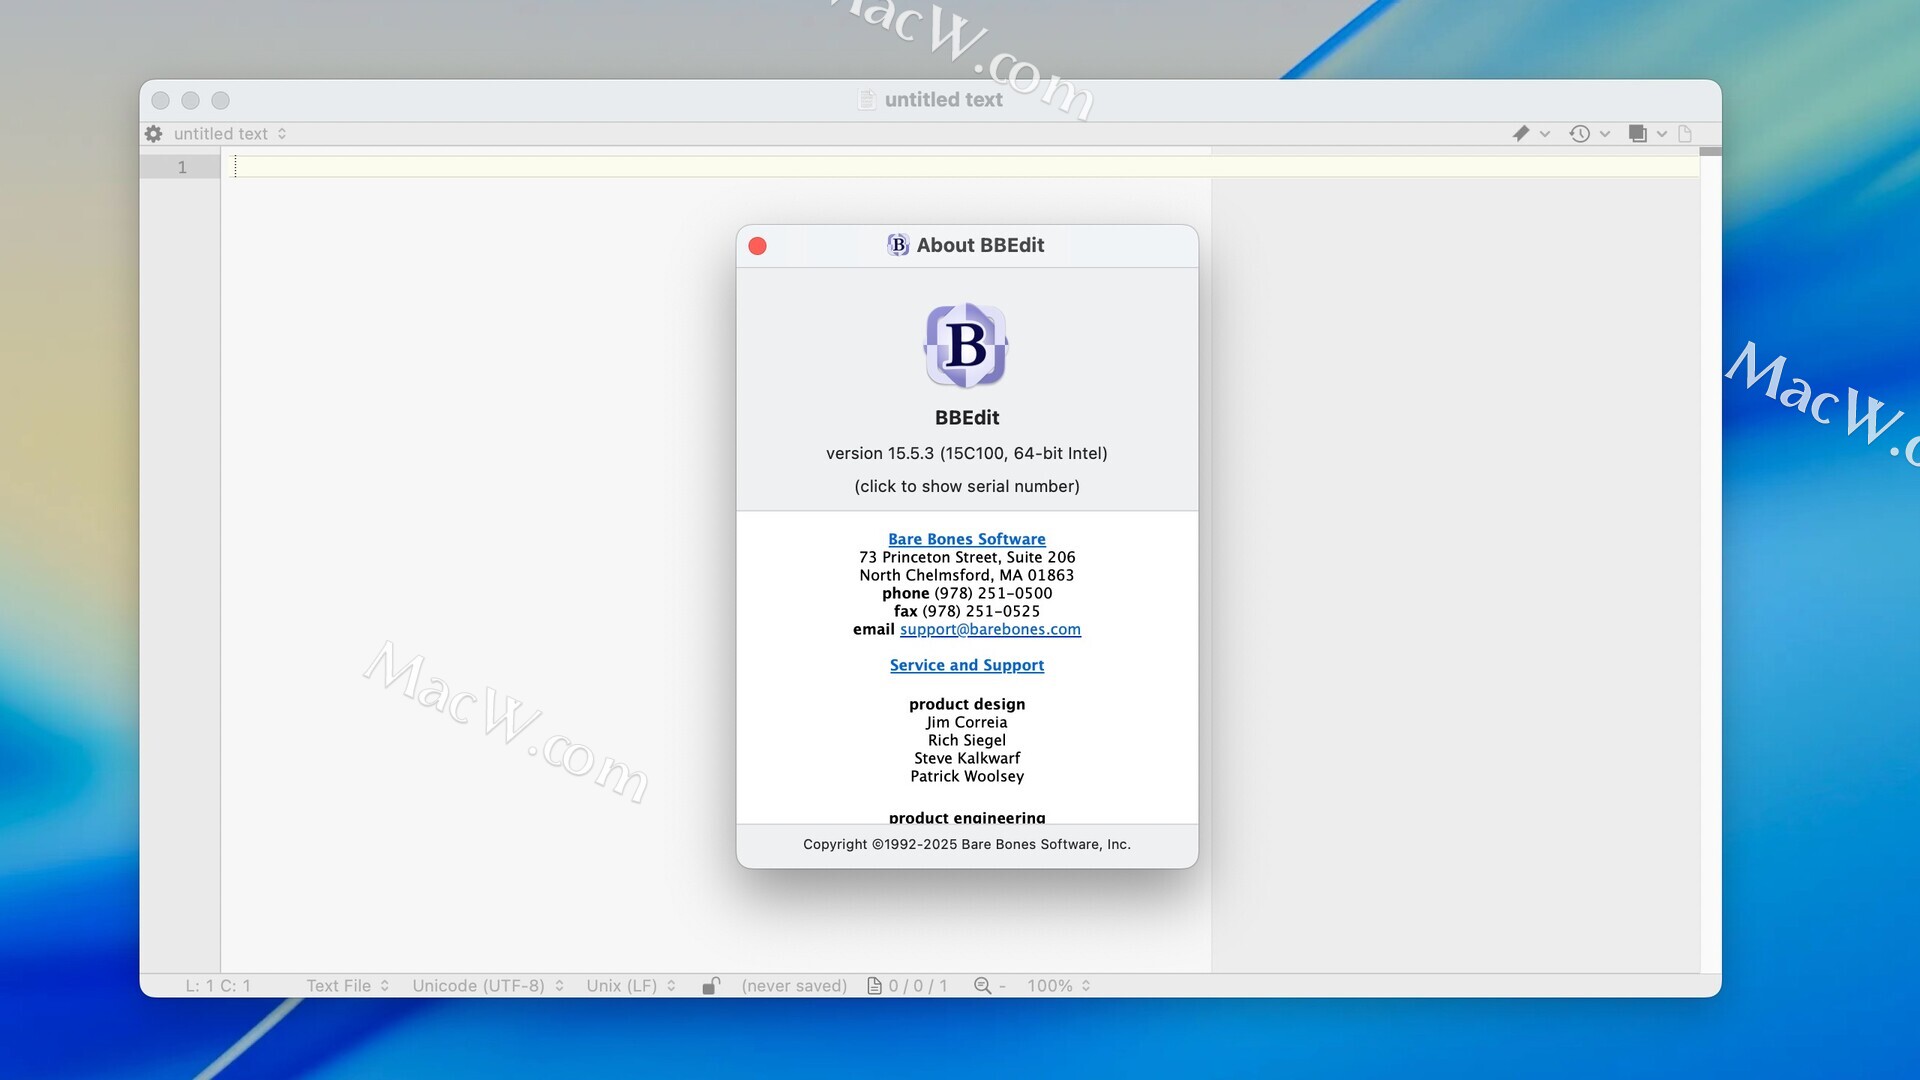Click the fax (978) 251-0525 line
Screen dimensions: 1920x1080
pyautogui.click(x=967, y=611)
